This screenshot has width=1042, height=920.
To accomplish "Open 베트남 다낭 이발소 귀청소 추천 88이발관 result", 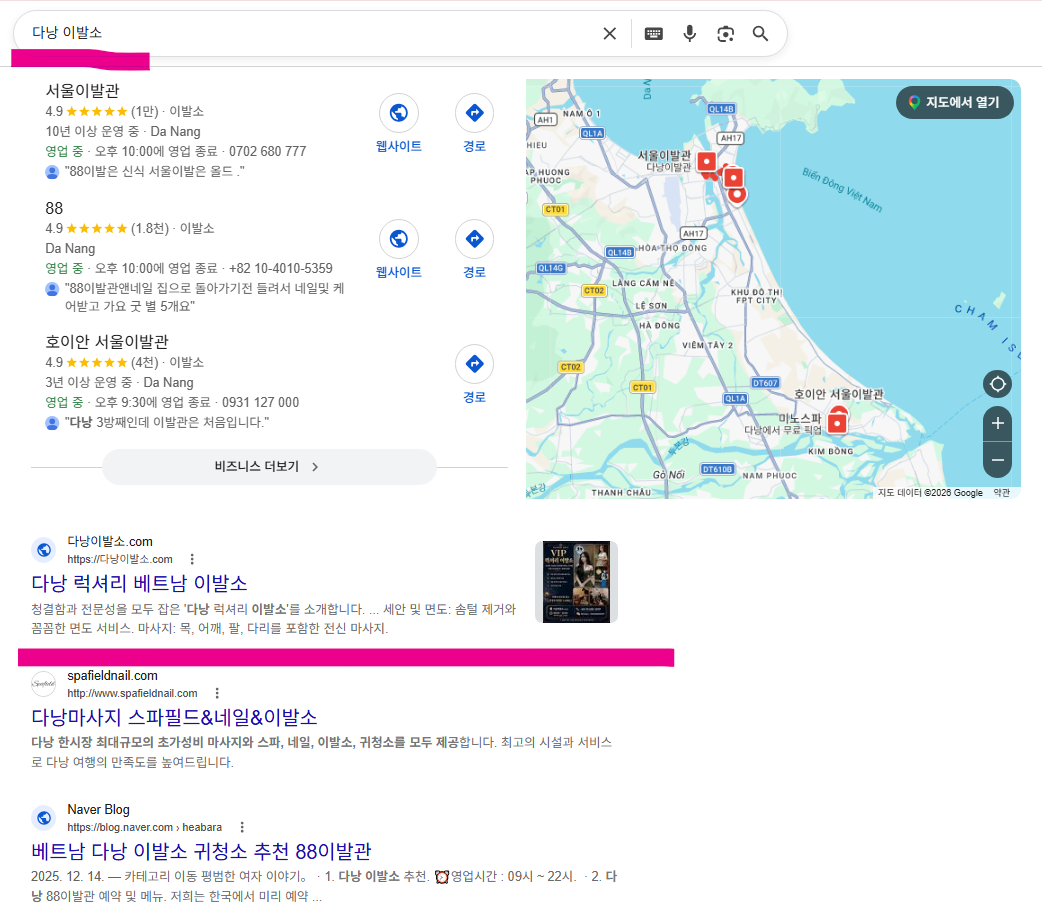I will (x=201, y=852).
